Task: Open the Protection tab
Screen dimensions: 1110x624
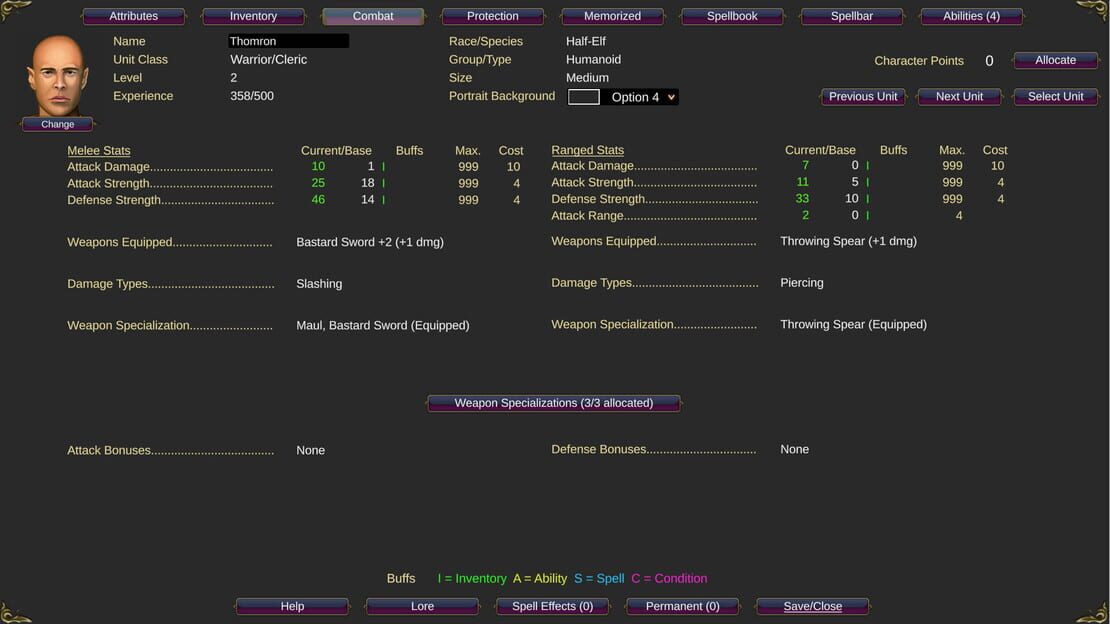Action: (492, 16)
